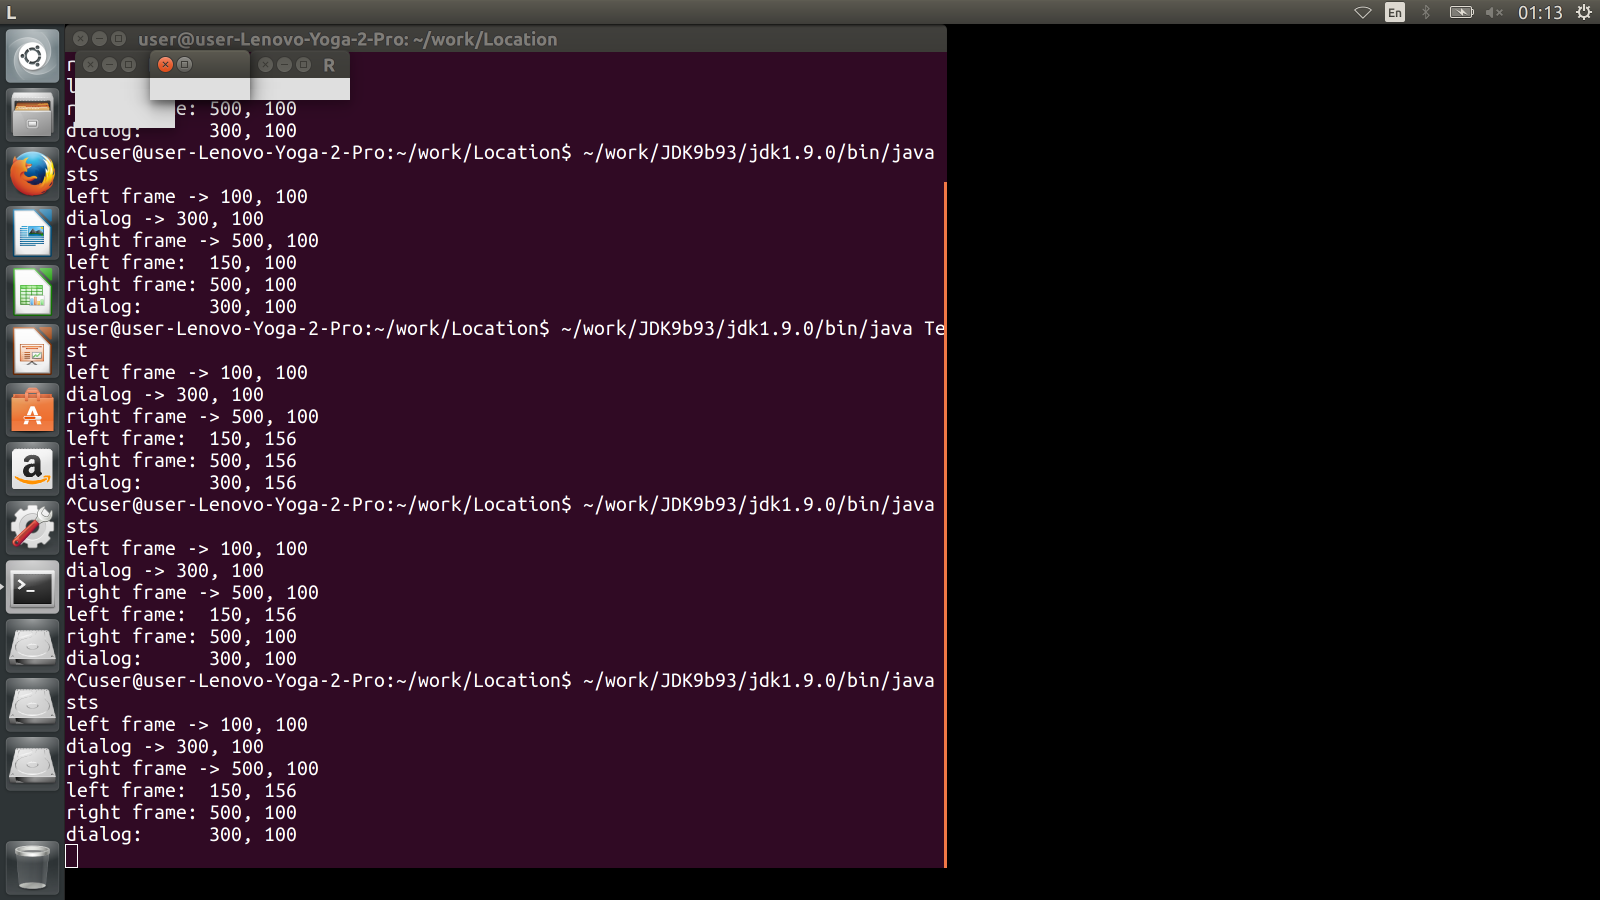Open Firefox web browser from the dock
The width and height of the screenshot is (1600, 900).
(x=32, y=174)
